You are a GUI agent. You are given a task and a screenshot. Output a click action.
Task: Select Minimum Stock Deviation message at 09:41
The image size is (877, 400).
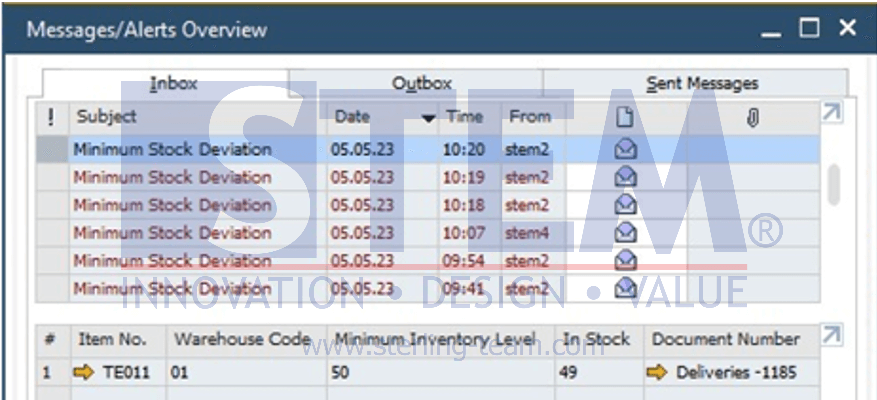pos(428,288)
